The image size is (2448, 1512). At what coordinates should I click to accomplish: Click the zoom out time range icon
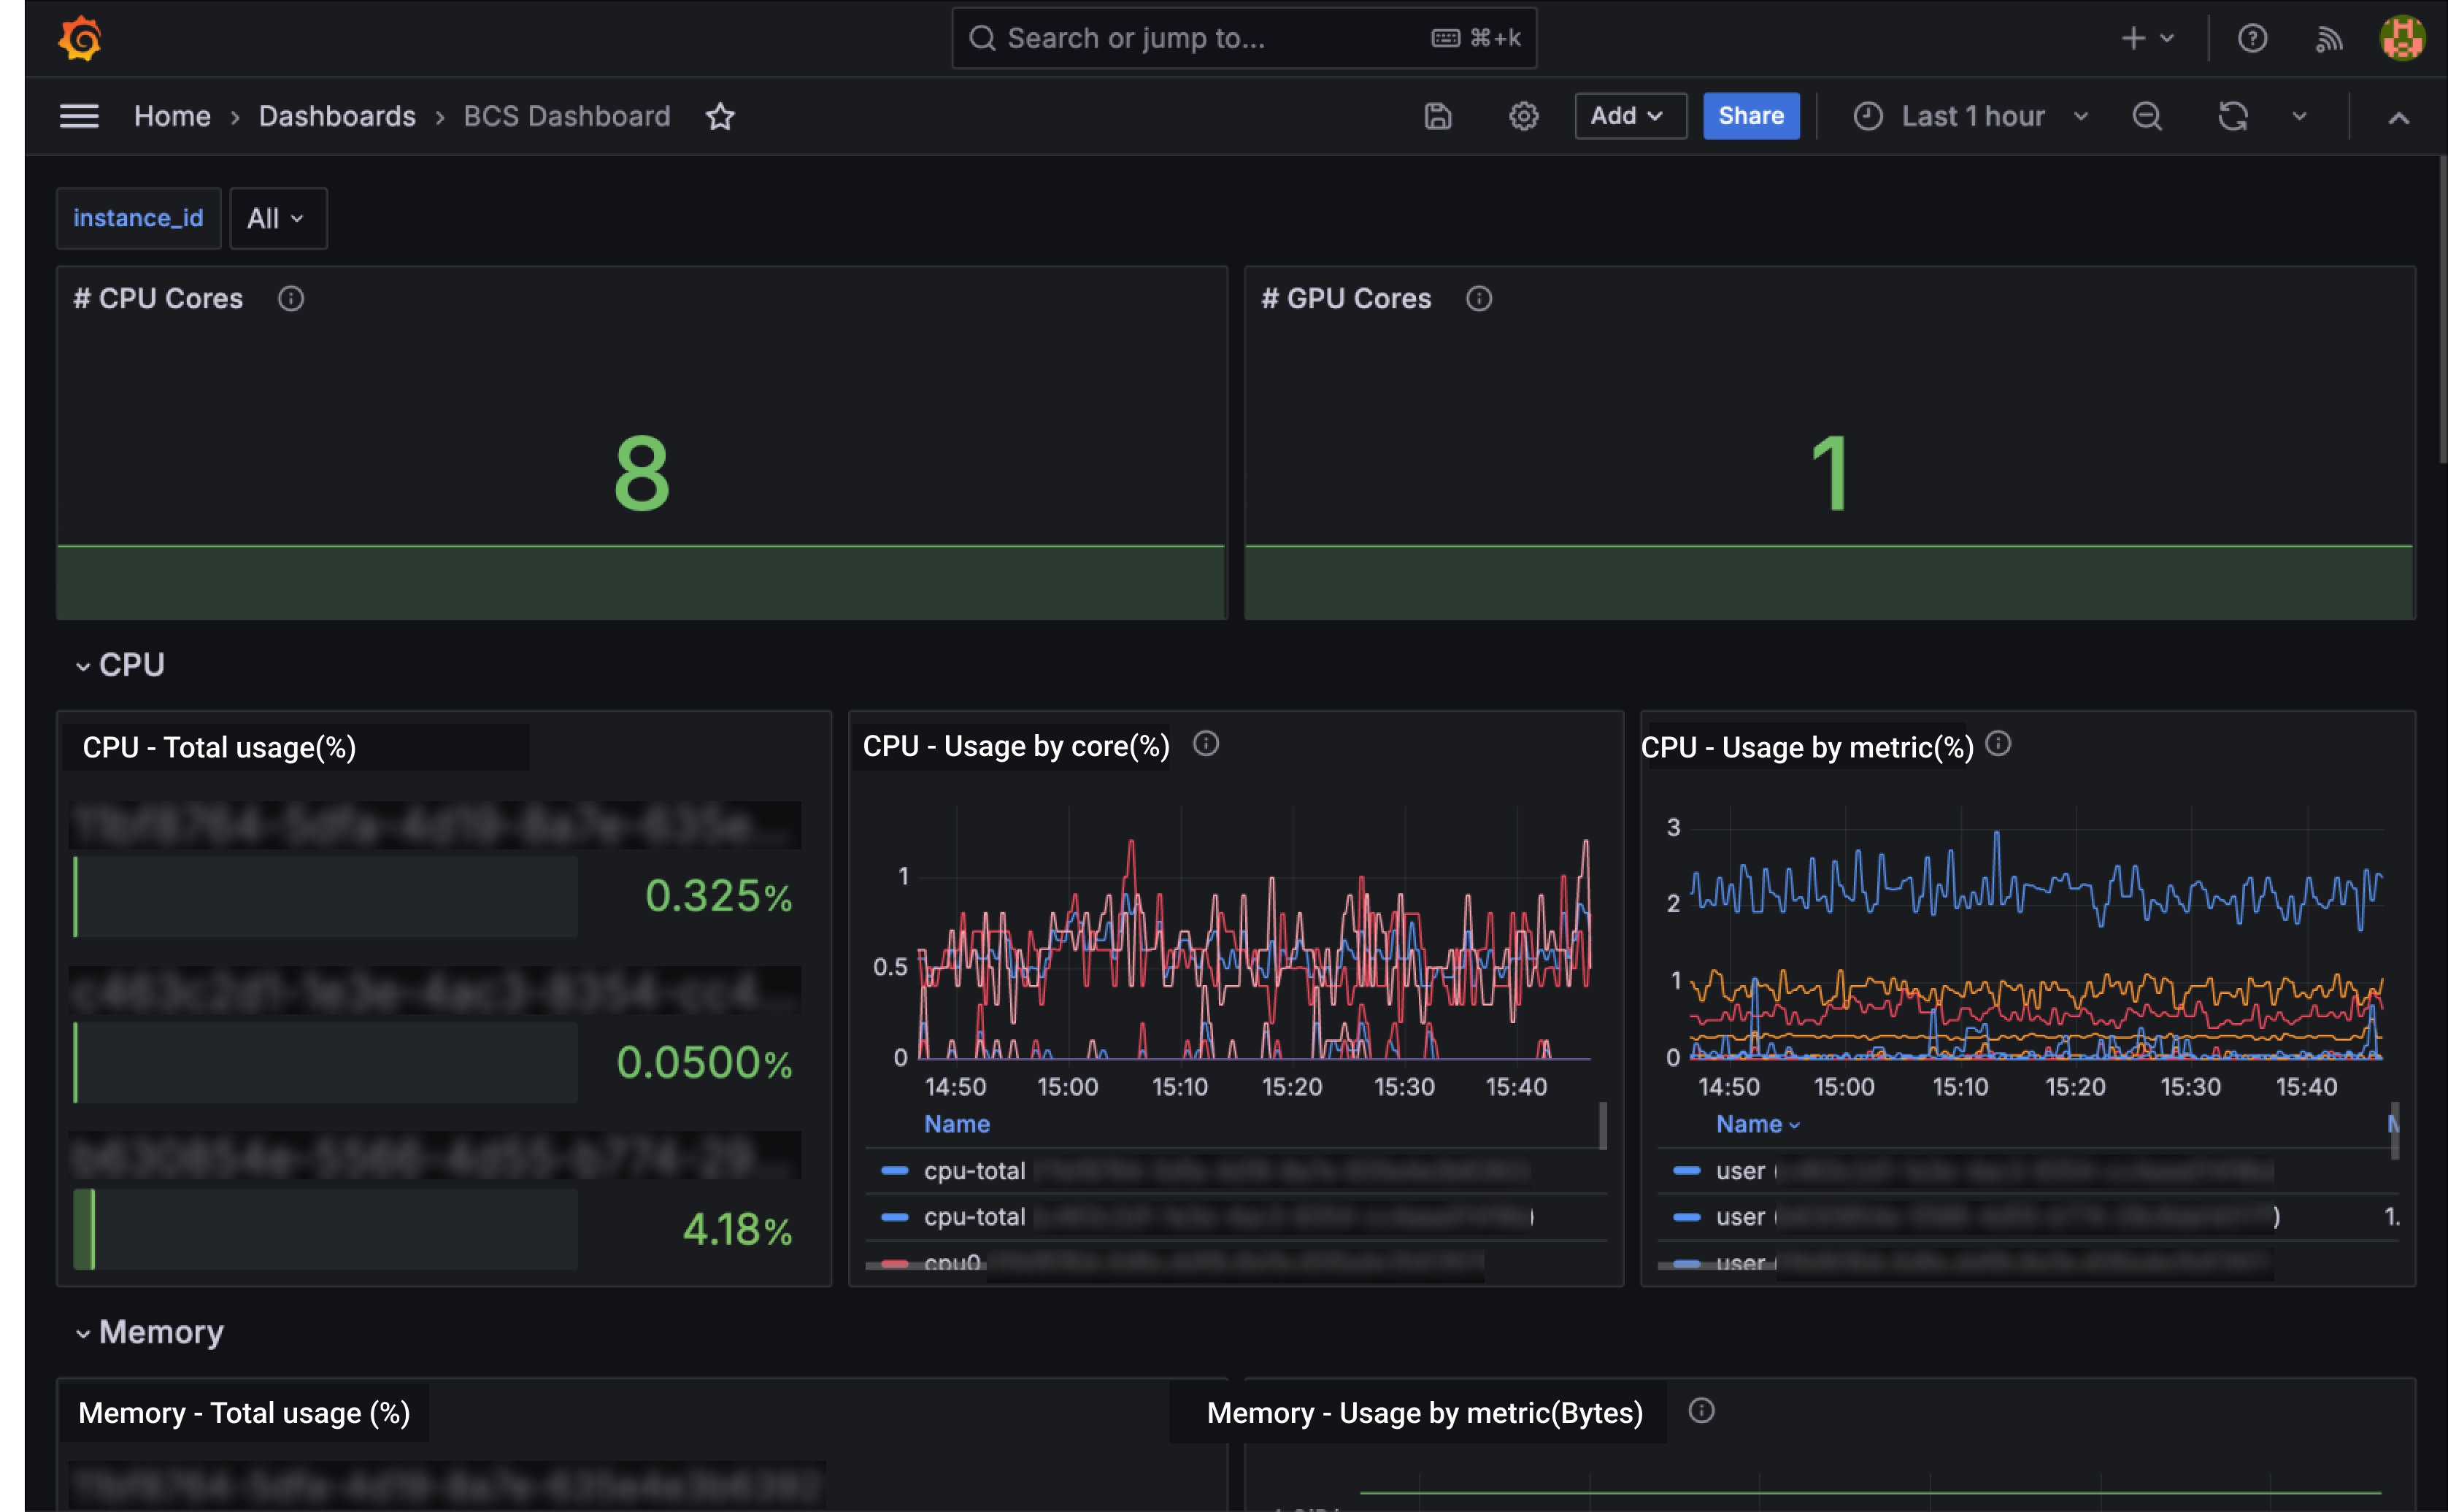2146,116
